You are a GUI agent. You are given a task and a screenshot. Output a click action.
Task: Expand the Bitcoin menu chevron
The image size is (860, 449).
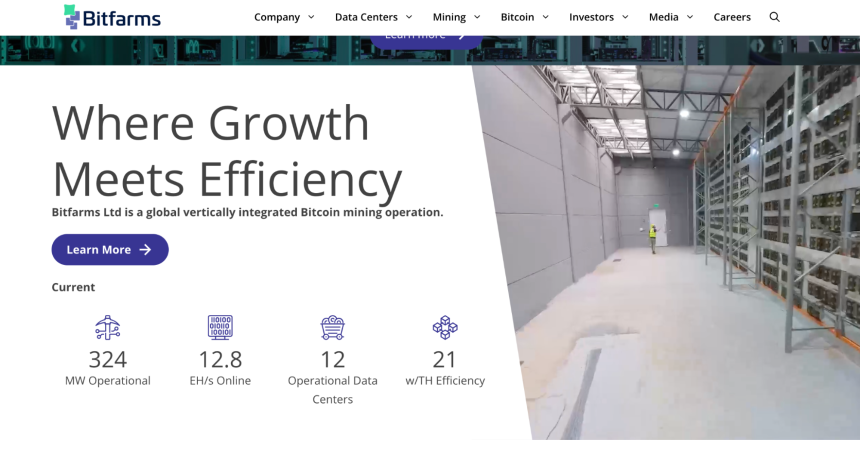[546, 17]
